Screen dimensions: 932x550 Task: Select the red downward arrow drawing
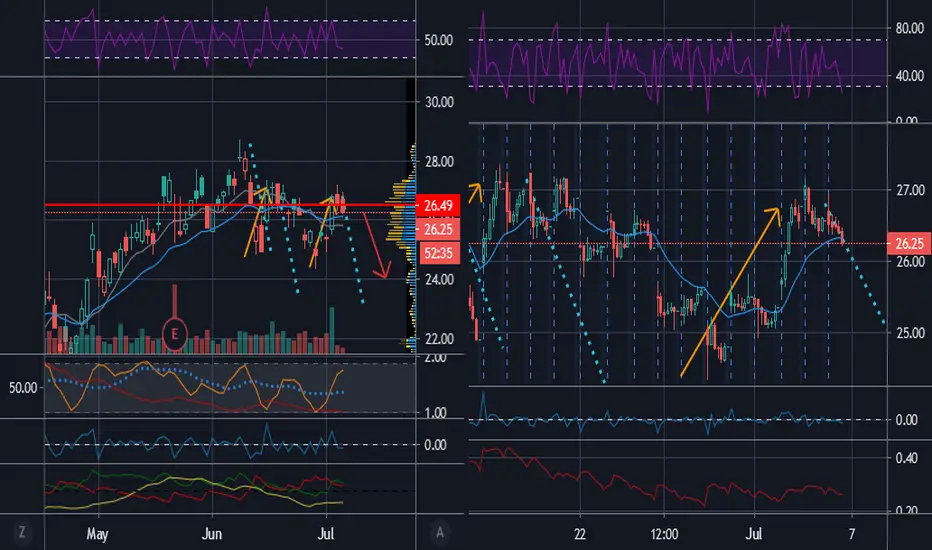pyautogui.click(x=376, y=246)
